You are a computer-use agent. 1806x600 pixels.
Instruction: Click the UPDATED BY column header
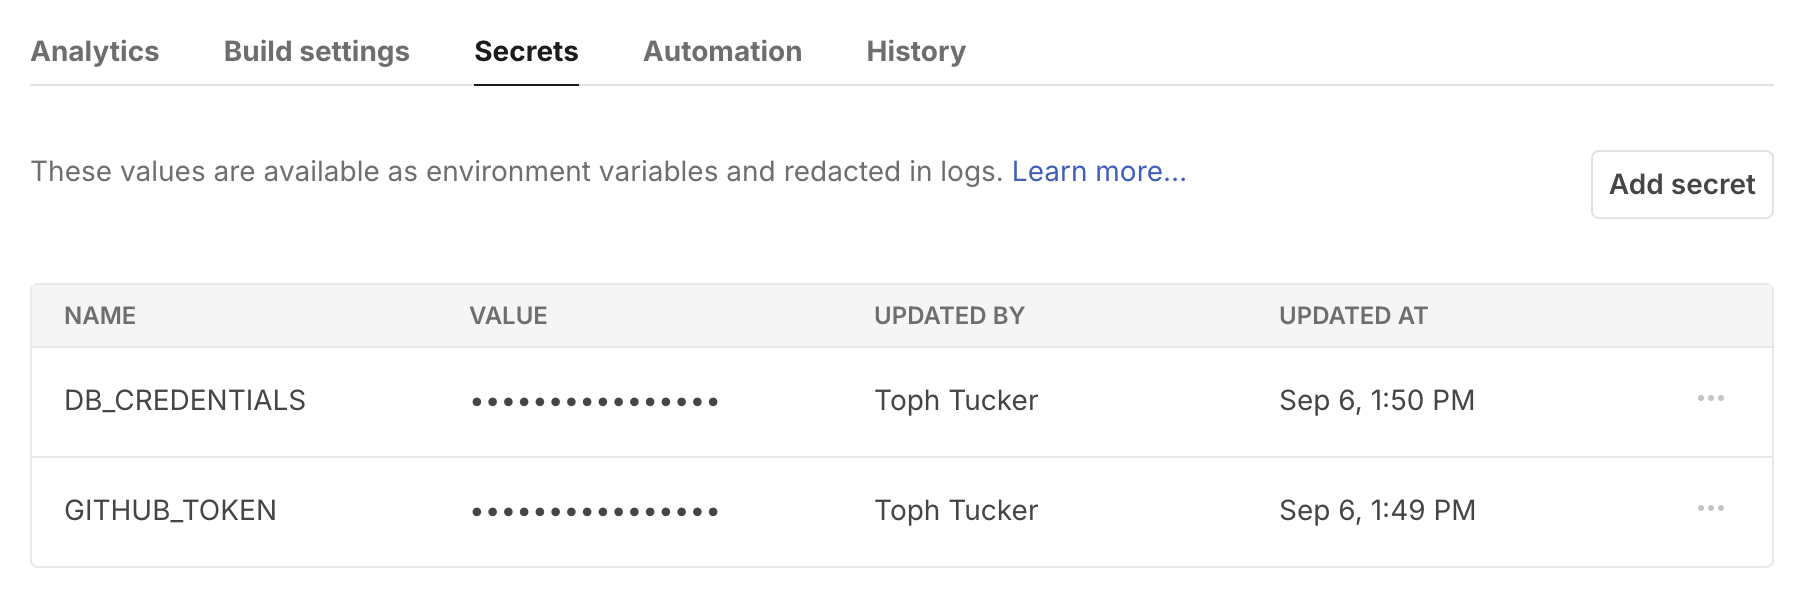949,315
